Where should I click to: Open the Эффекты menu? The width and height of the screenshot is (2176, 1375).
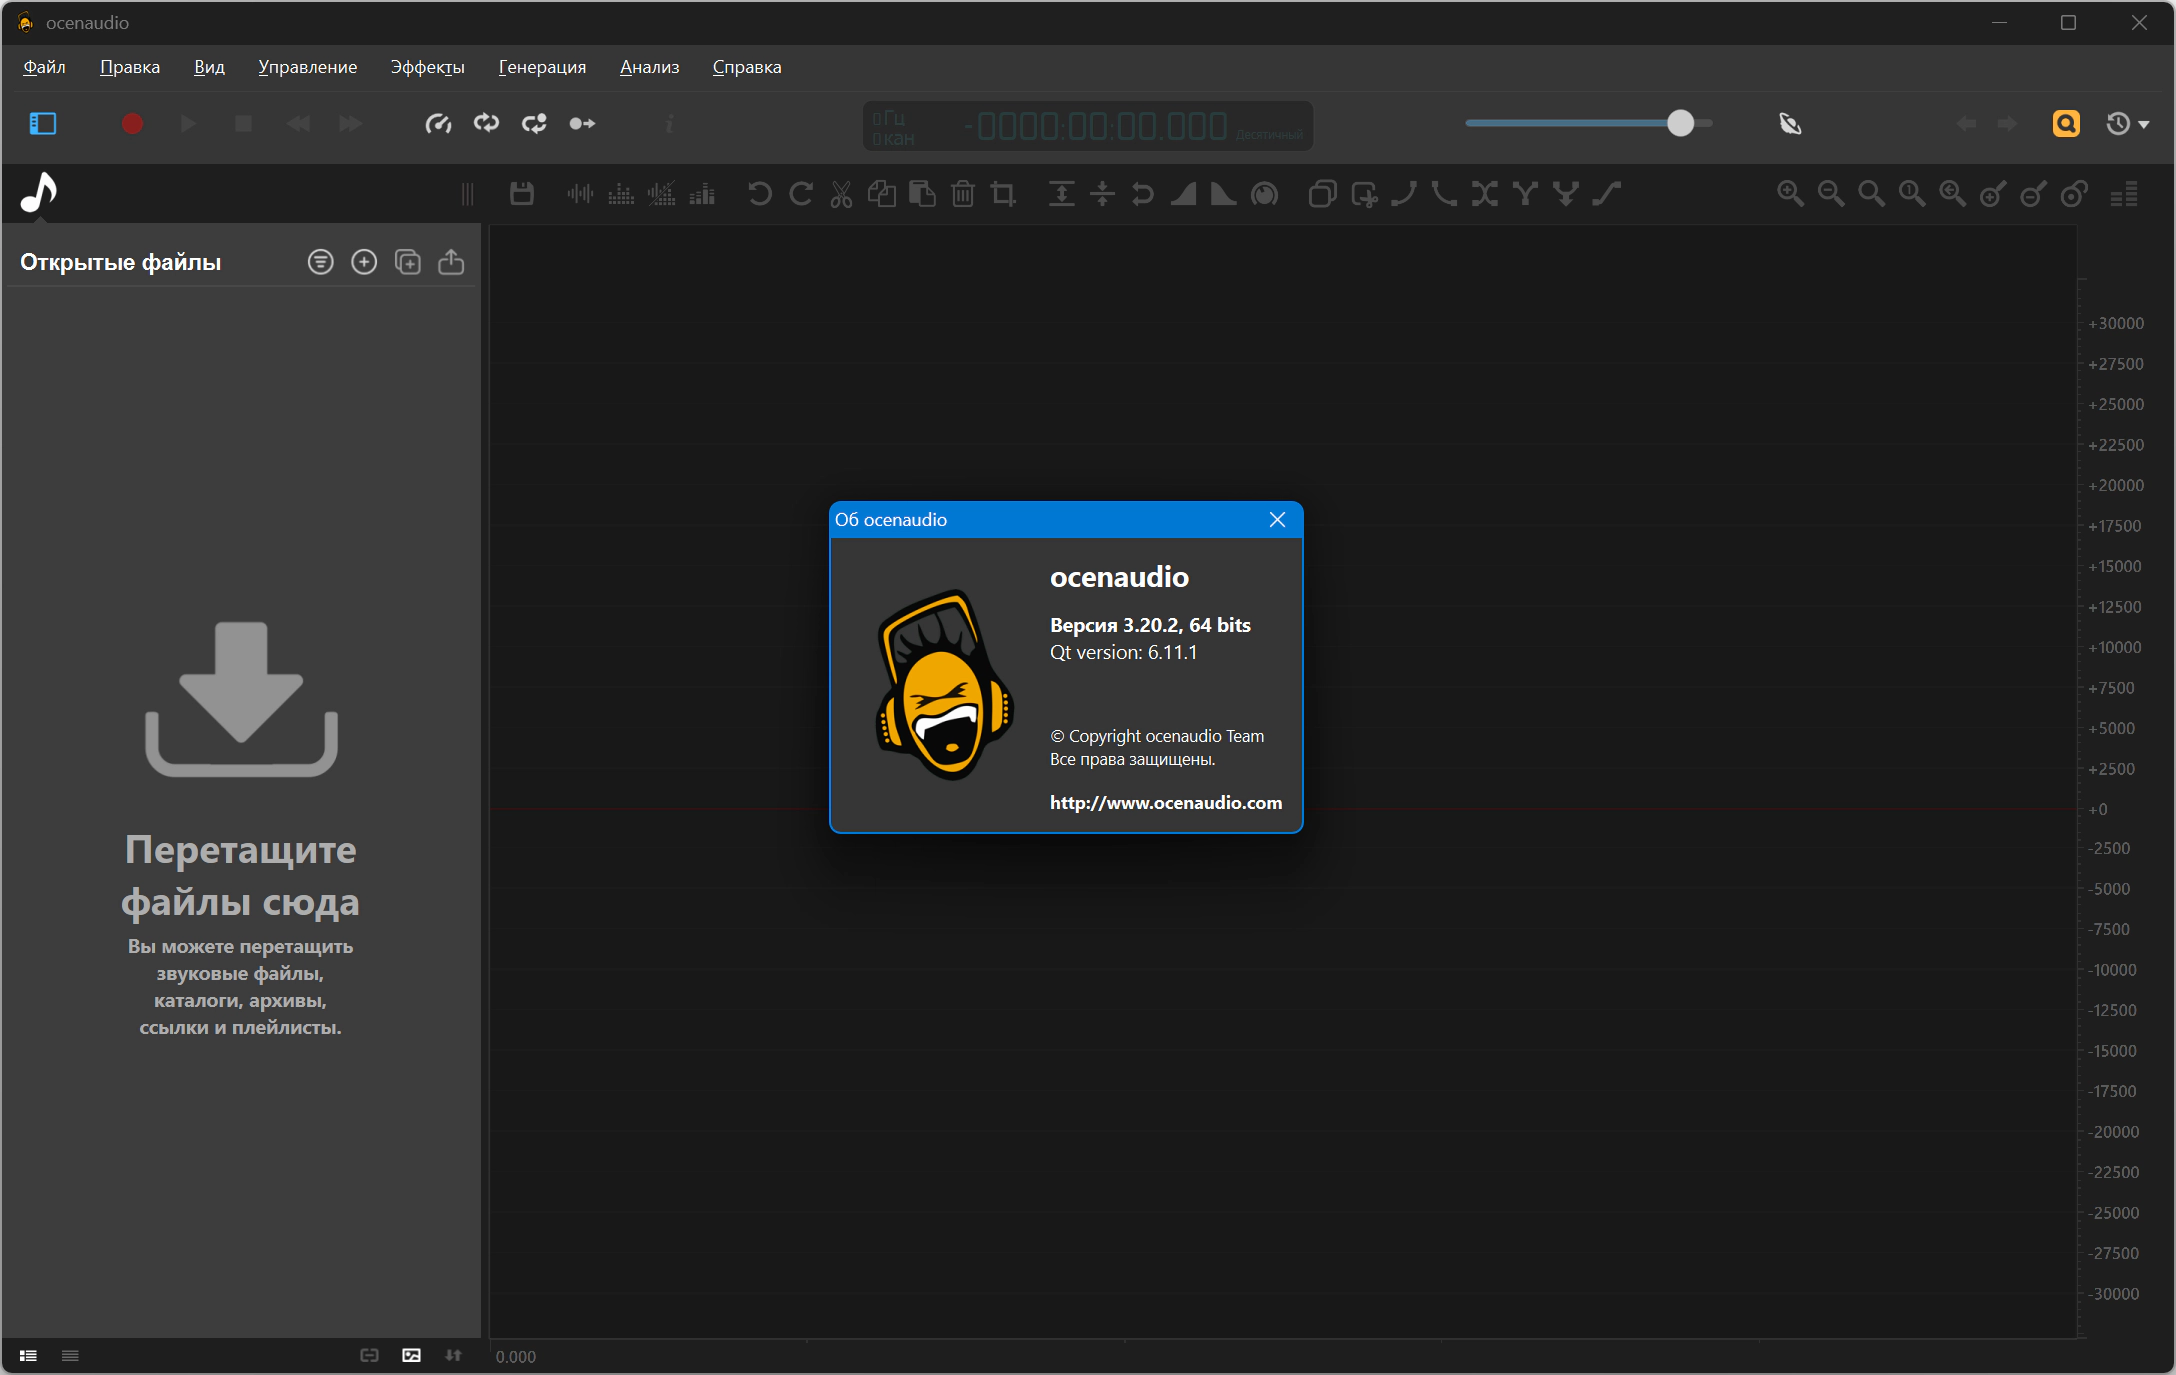[428, 67]
